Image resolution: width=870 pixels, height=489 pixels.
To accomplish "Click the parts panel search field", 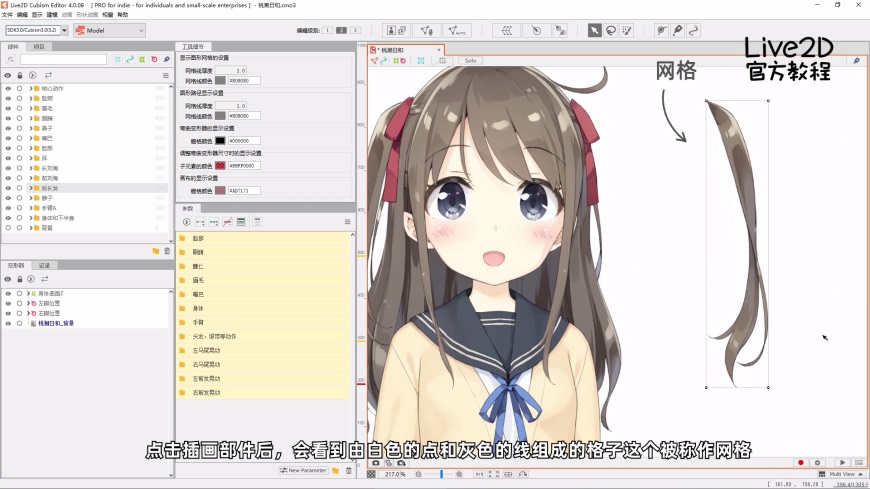I will (63, 59).
